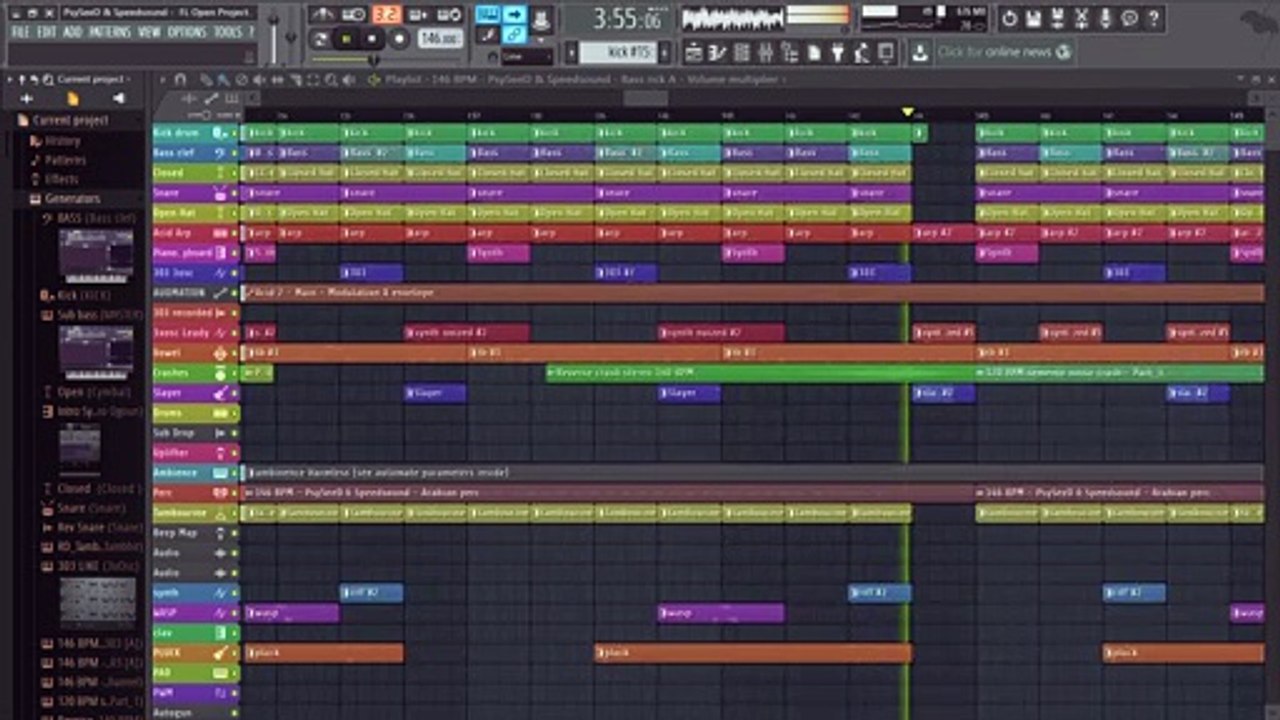Mute the Tambourine track

235,513
